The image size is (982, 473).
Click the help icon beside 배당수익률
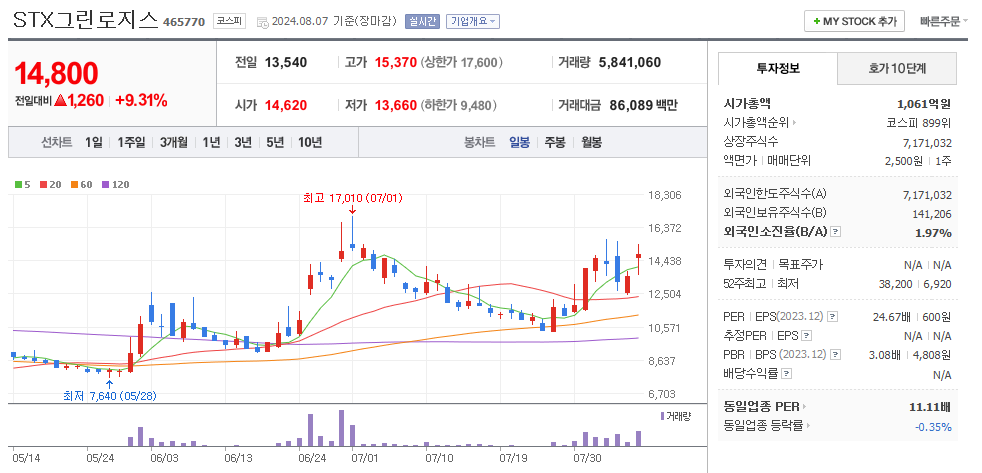click(x=787, y=374)
